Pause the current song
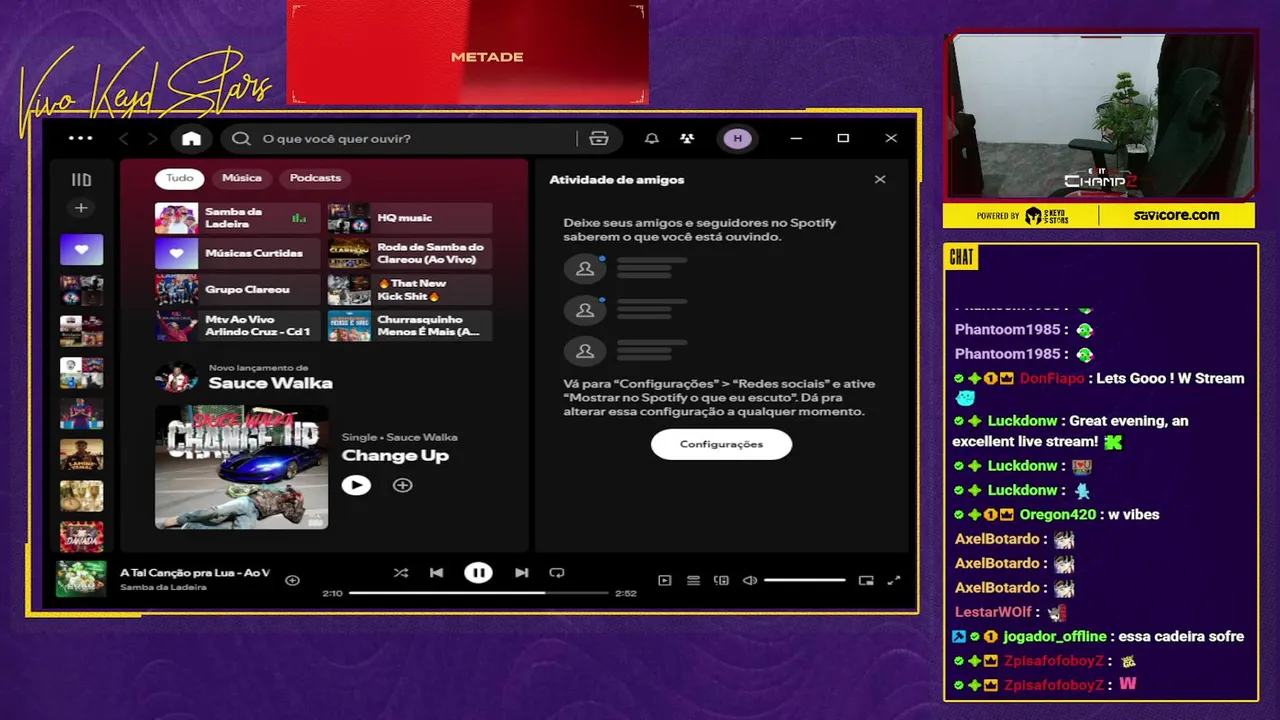 (x=478, y=573)
